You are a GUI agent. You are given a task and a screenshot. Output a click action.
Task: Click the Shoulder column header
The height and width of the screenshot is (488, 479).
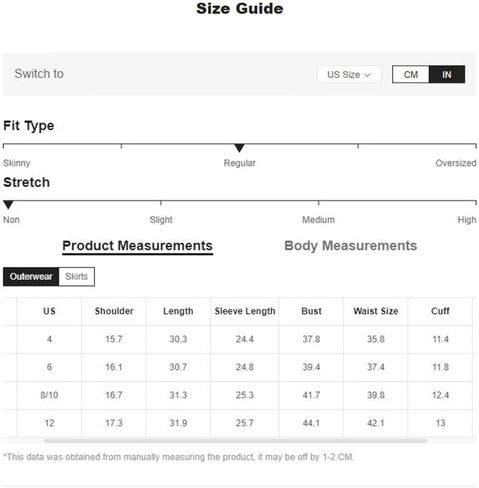pyautogui.click(x=114, y=311)
